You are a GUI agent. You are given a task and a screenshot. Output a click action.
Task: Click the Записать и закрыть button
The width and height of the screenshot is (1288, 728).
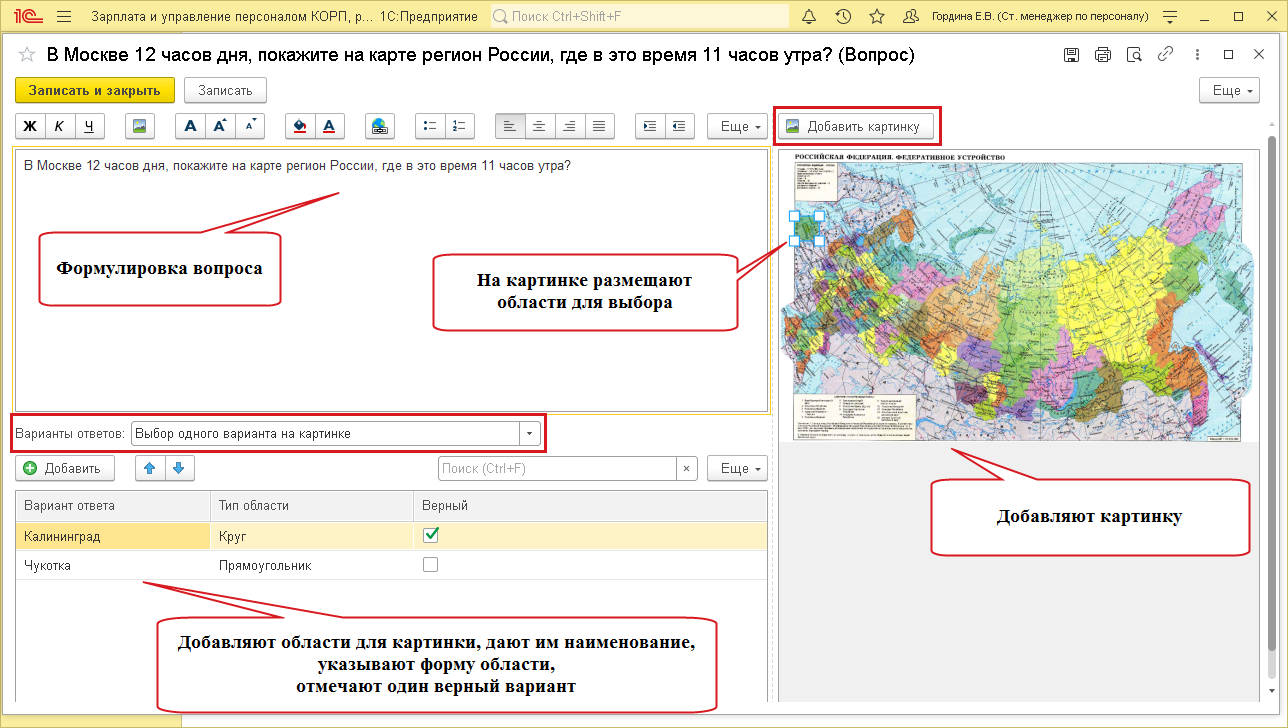coord(95,90)
